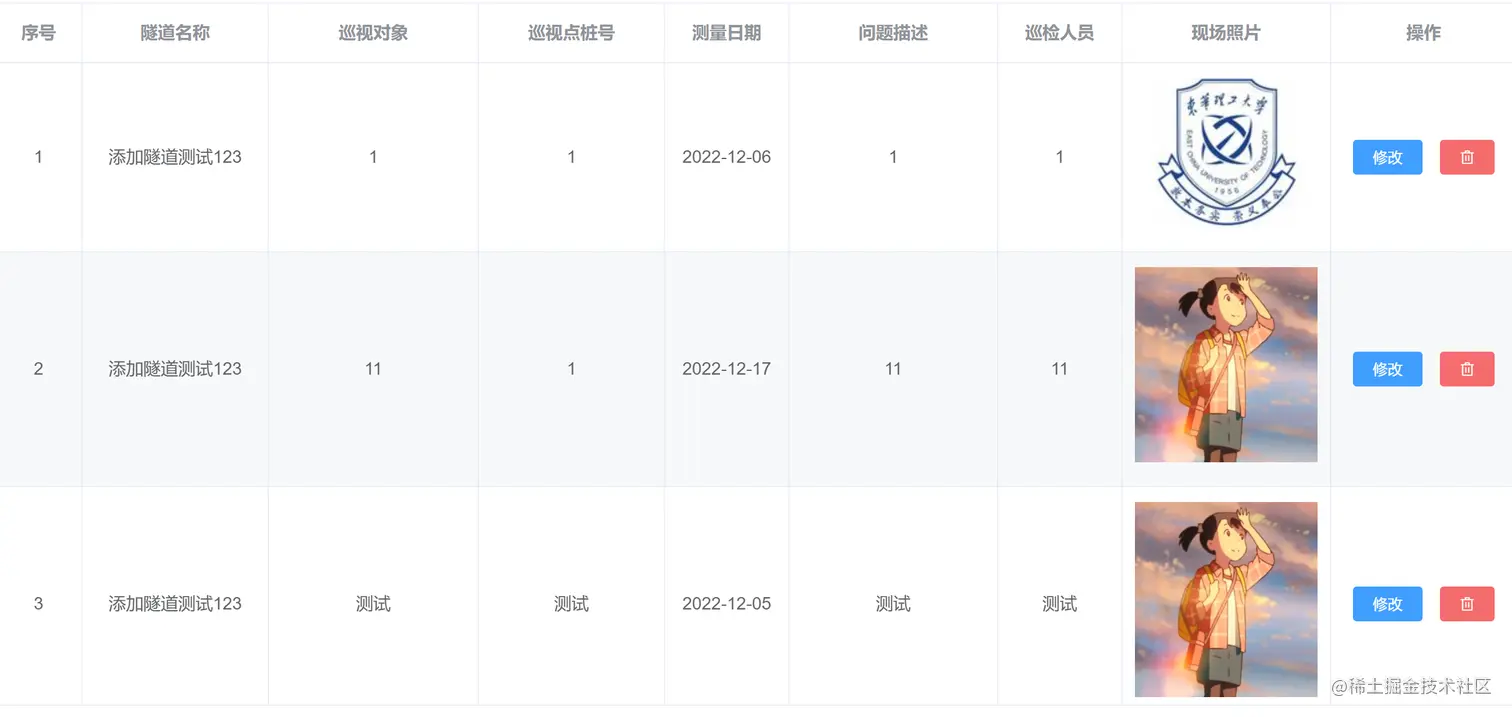Click serial number 2 cell
Screen dimensions: 1512x717
38,369
